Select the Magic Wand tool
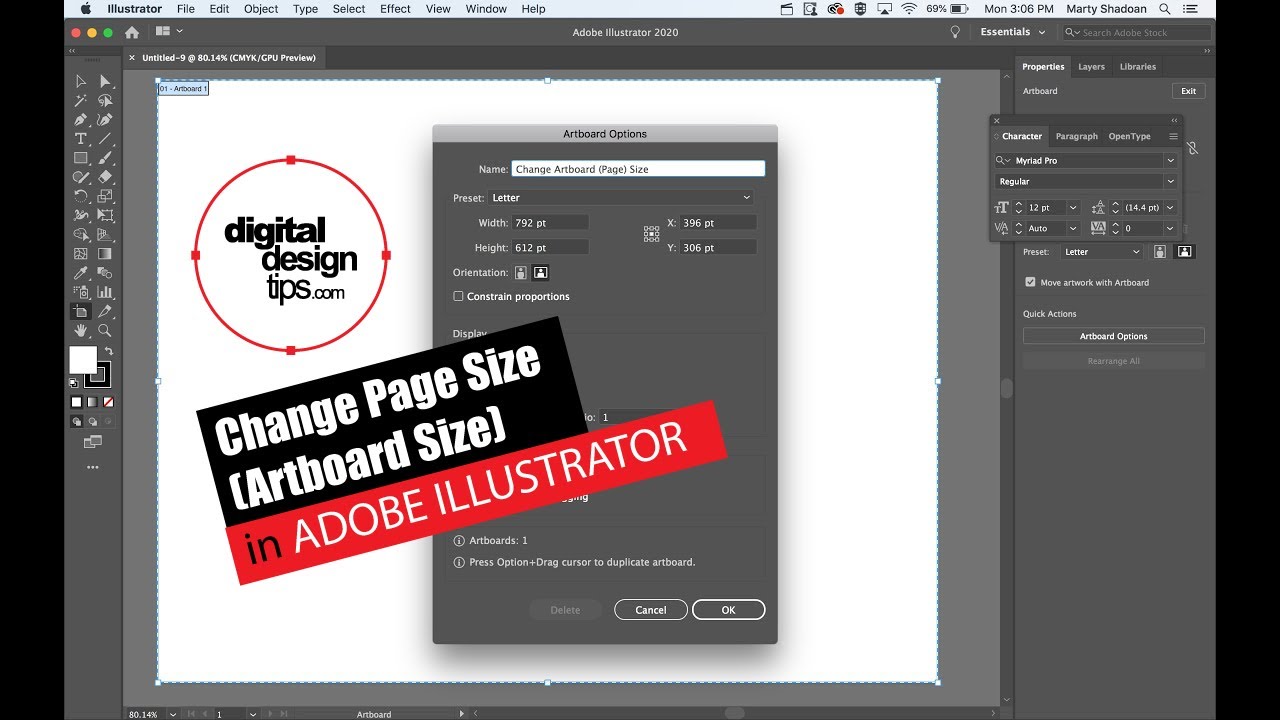This screenshot has width=1280, height=720. point(81,100)
